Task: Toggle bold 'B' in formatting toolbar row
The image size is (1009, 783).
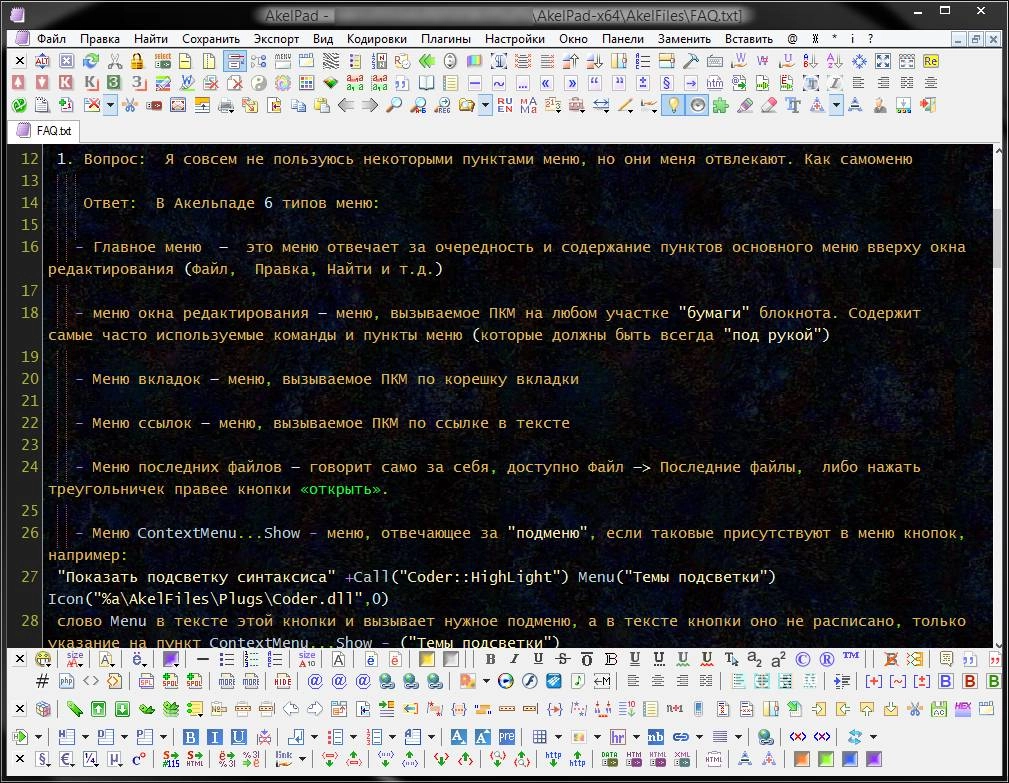Action: point(490,659)
